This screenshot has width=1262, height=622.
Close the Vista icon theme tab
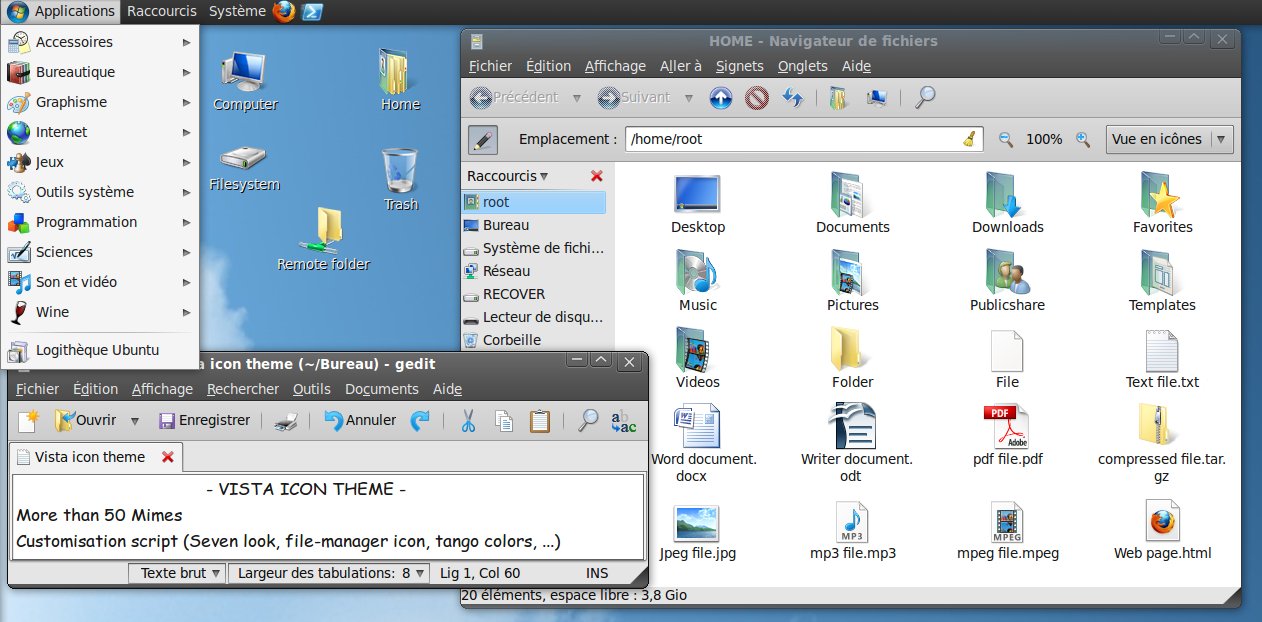tap(167, 457)
